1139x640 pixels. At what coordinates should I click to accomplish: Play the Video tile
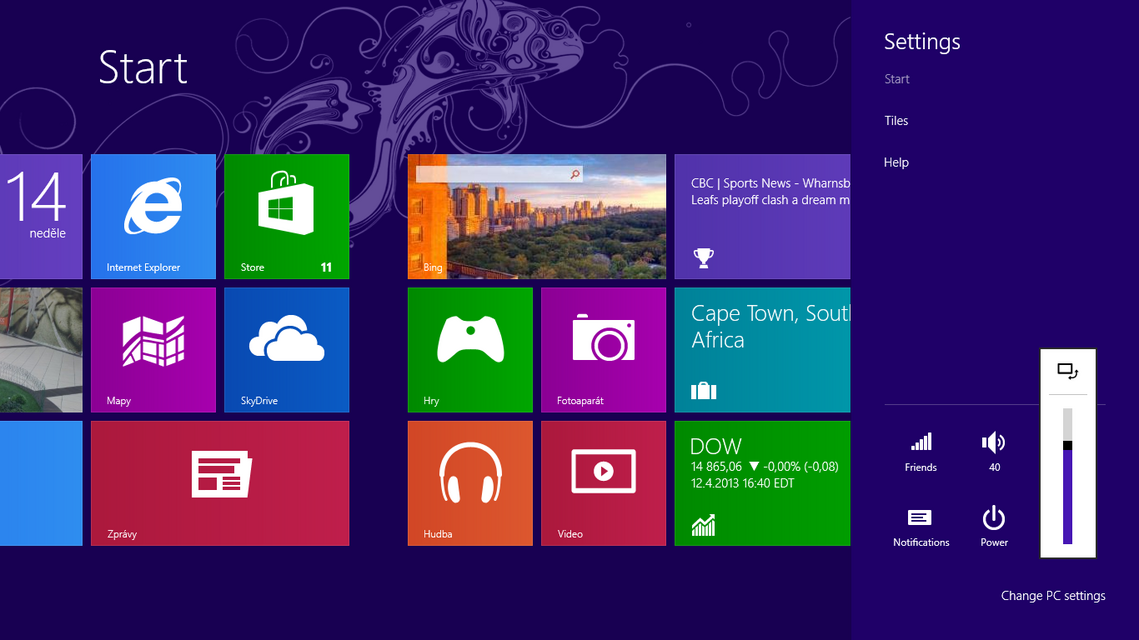click(x=603, y=482)
